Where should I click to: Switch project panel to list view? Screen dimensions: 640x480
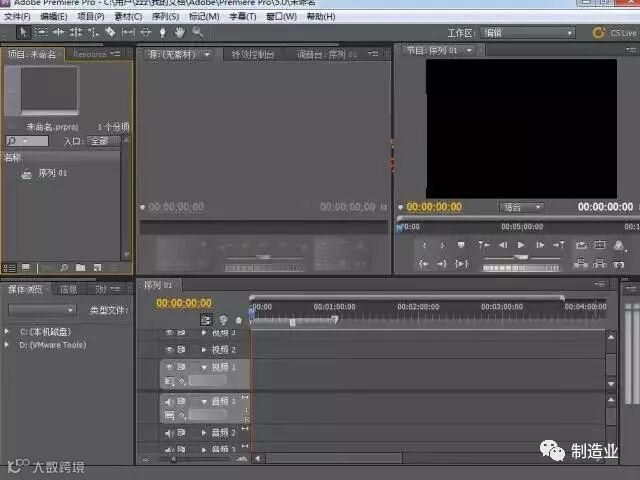pos(9,268)
